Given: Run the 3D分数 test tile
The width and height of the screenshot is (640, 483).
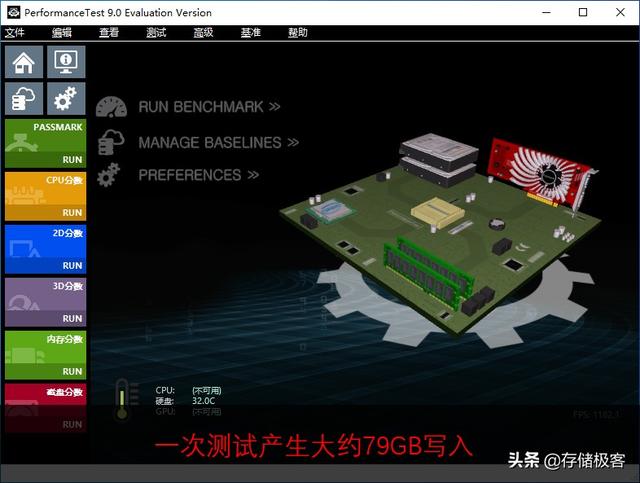Looking at the screenshot, I should coord(45,302).
